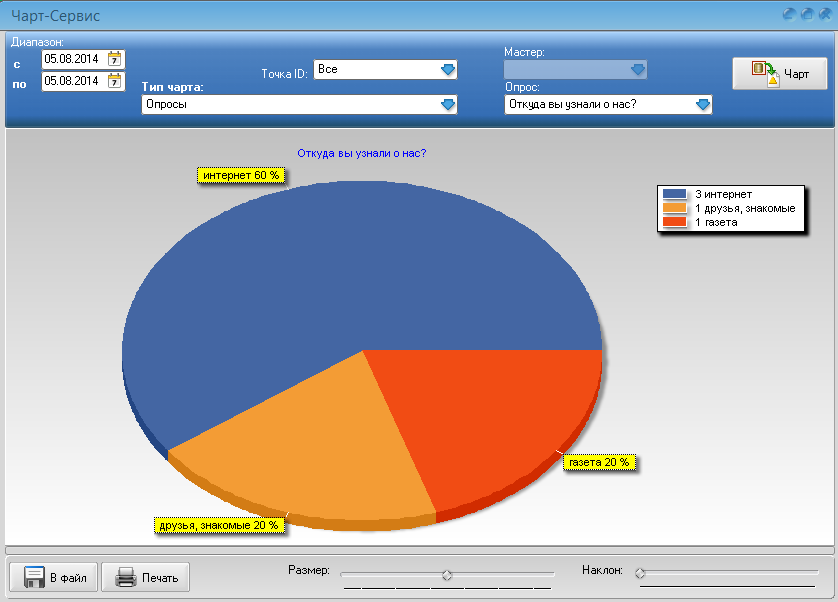Select blue интернет legend color swatch
Image resolution: width=838 pixels, height=602 pixels.
click(675, 194)
